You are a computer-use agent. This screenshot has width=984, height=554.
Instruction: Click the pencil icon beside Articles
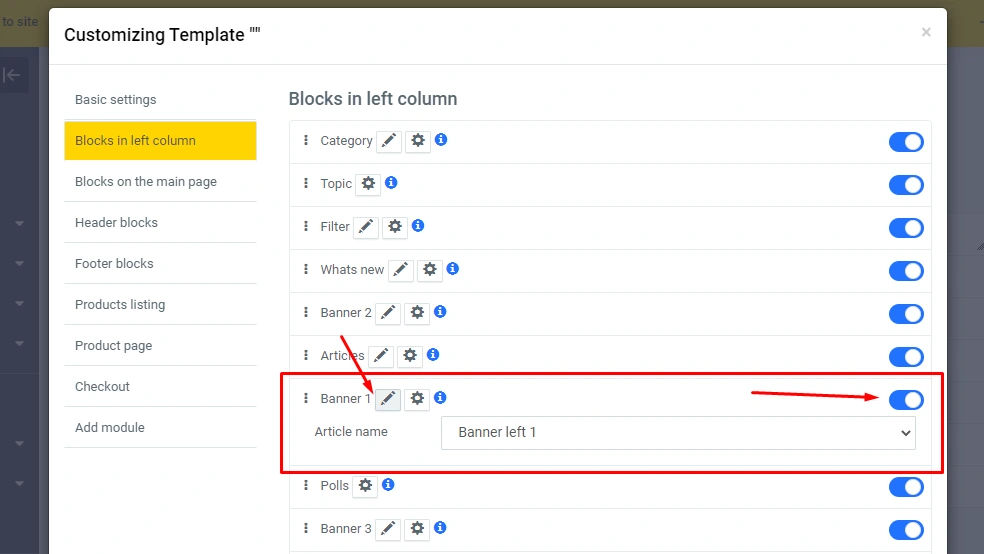tap(381, 356)
